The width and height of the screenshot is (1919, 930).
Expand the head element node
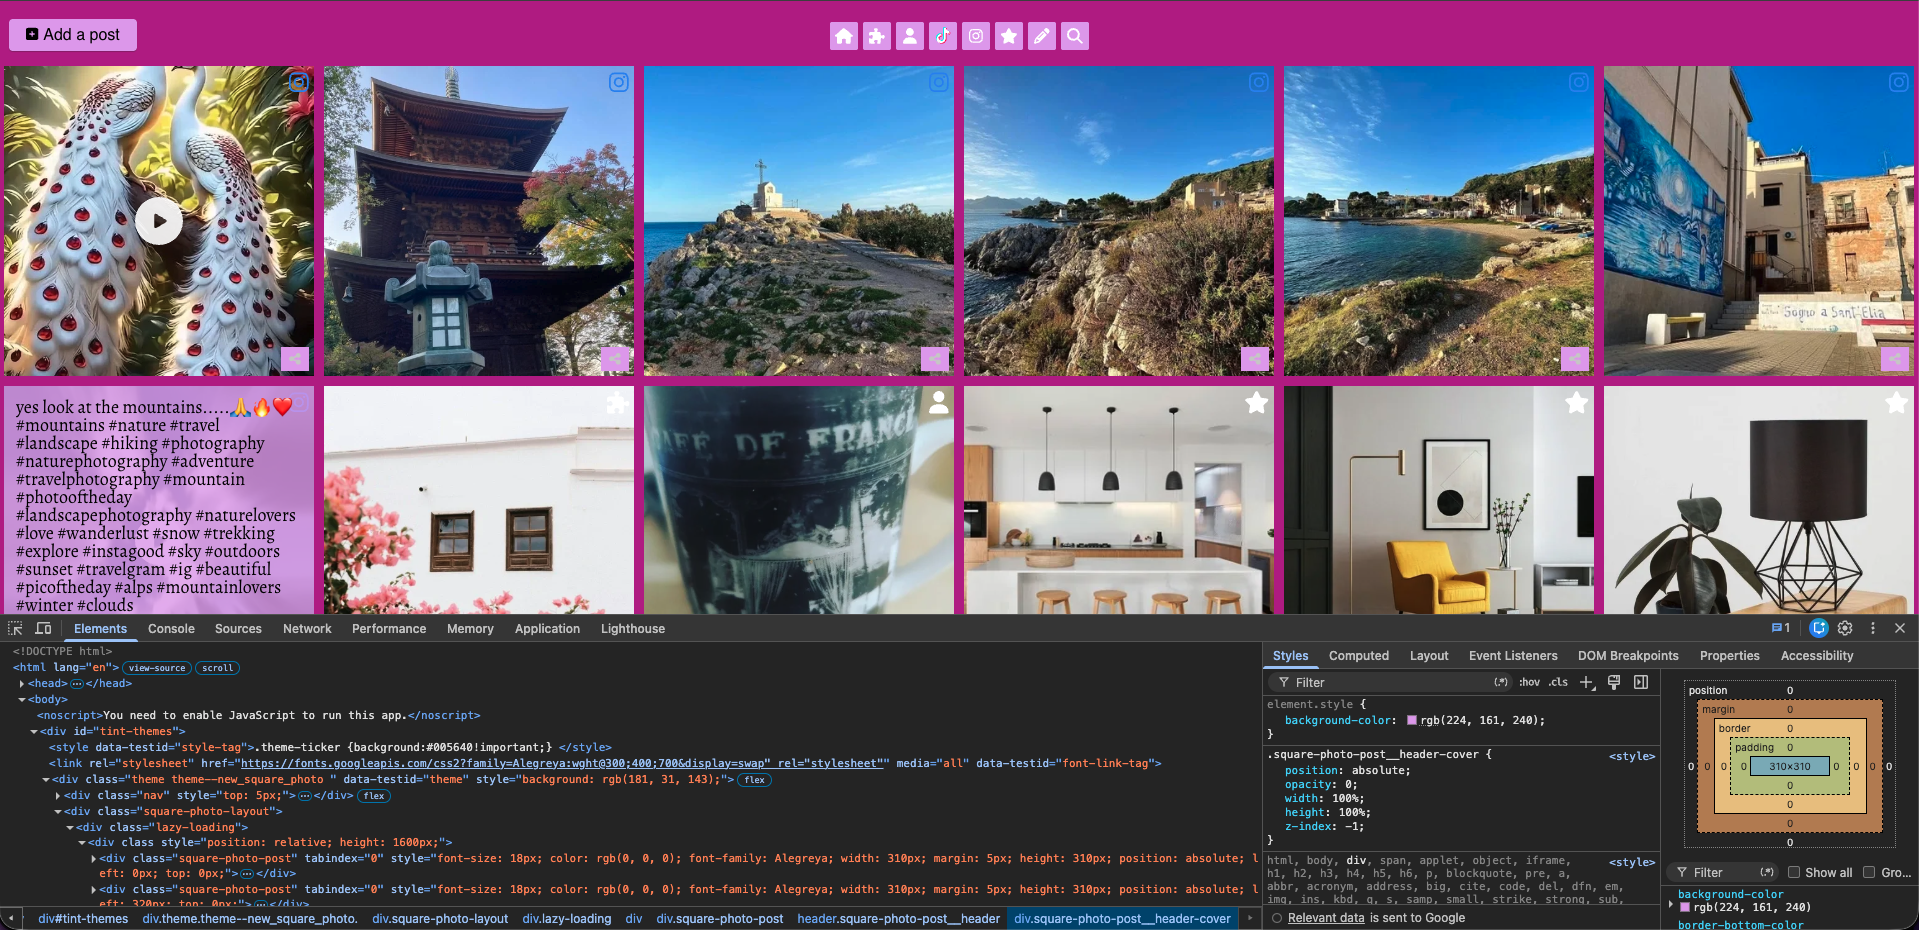point(22,684)
